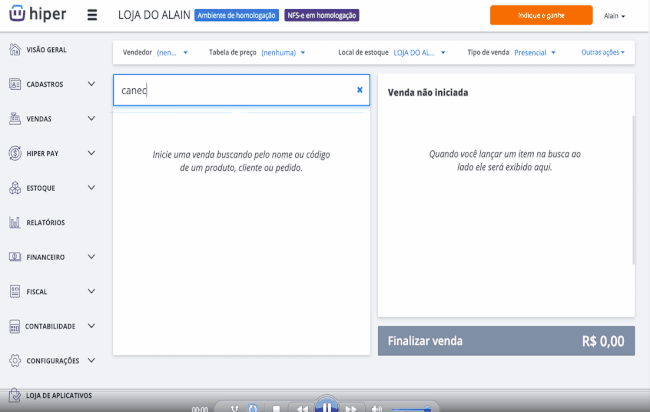The height and width of the screenshot is (412, 650).
Task: Click the Cadastros ID card icon
Action: pos(15,84)
